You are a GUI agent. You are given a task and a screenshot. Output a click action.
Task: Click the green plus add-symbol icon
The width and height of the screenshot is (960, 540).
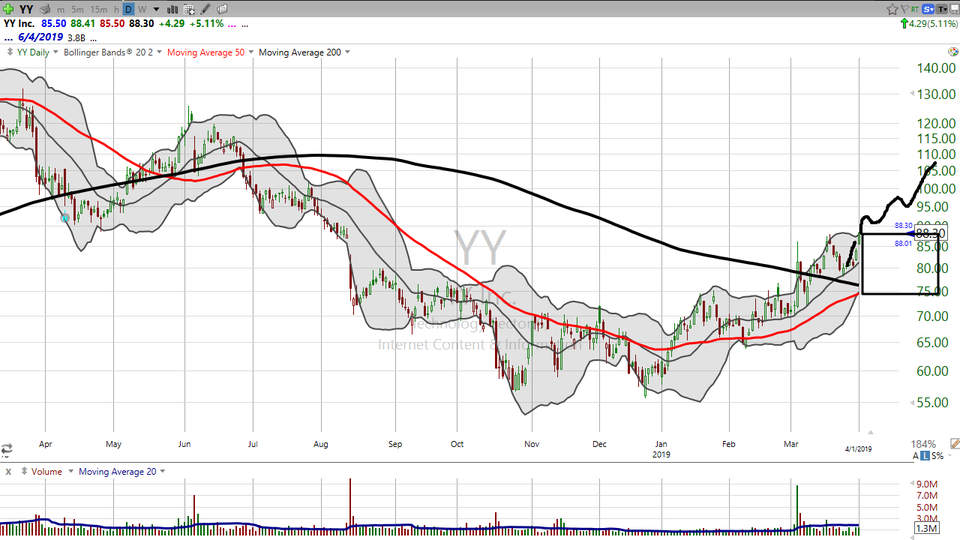pos(8,9)
